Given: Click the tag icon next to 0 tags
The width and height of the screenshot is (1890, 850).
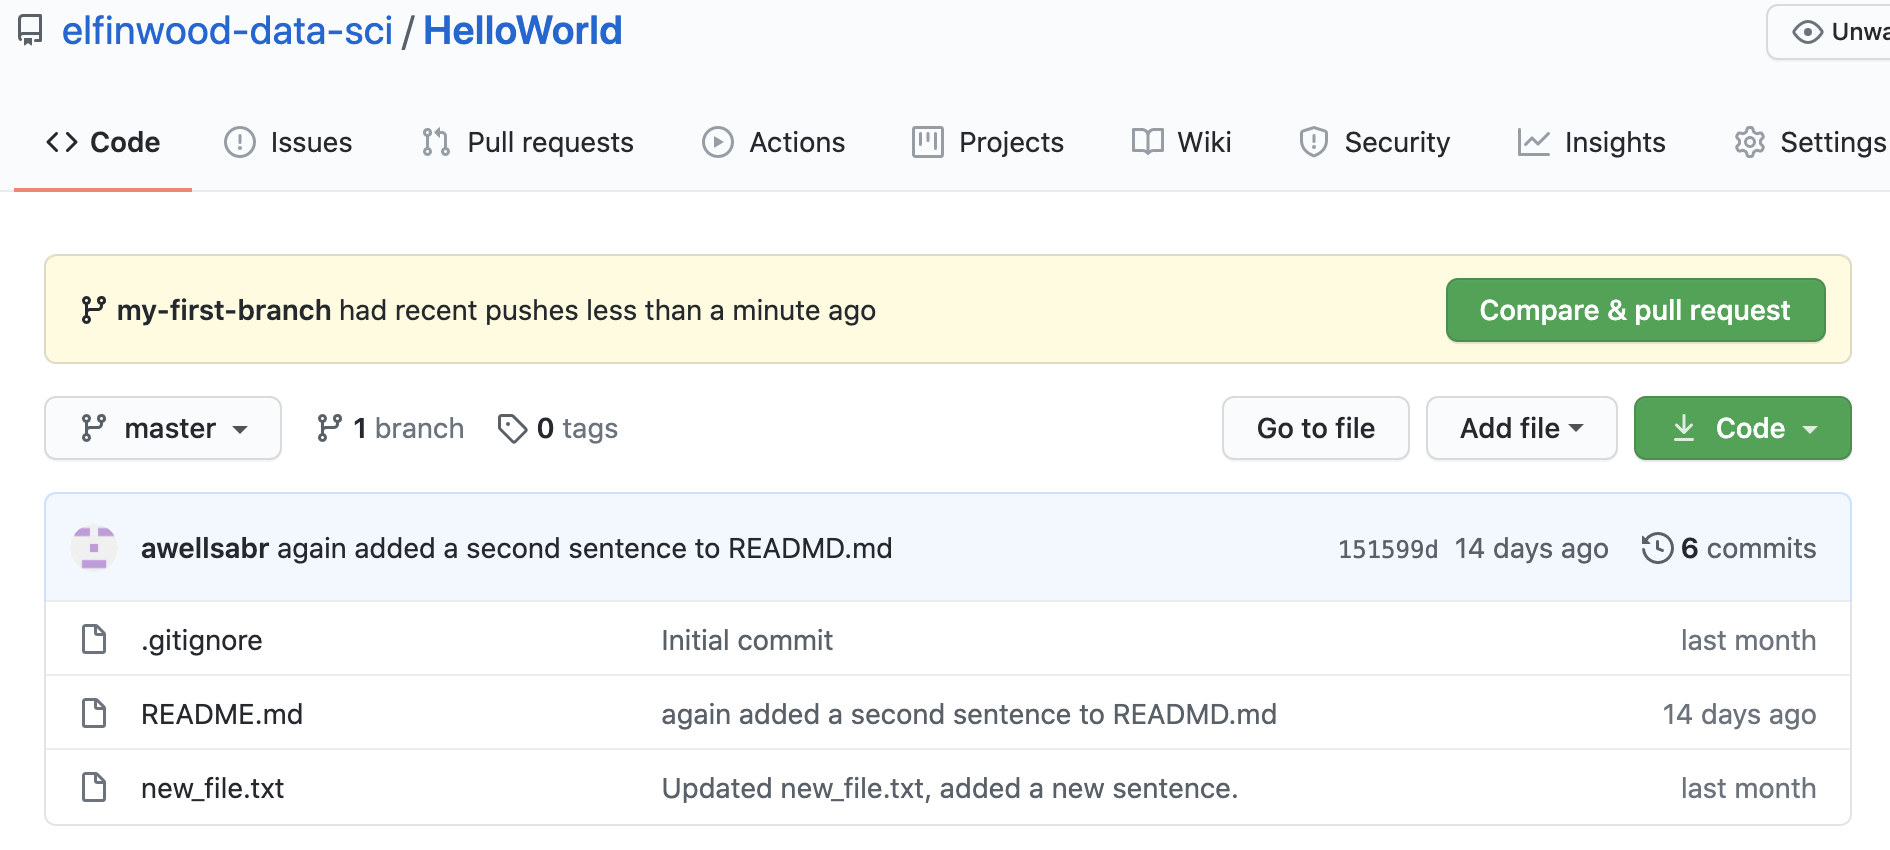Looking at the screenshot, I should tap(512, 428).
